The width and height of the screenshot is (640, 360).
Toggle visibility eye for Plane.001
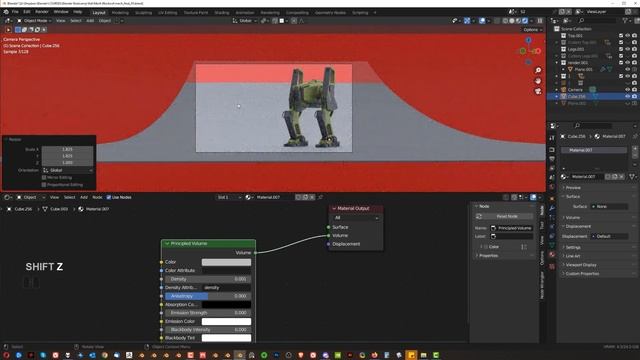tap(628, 69)
